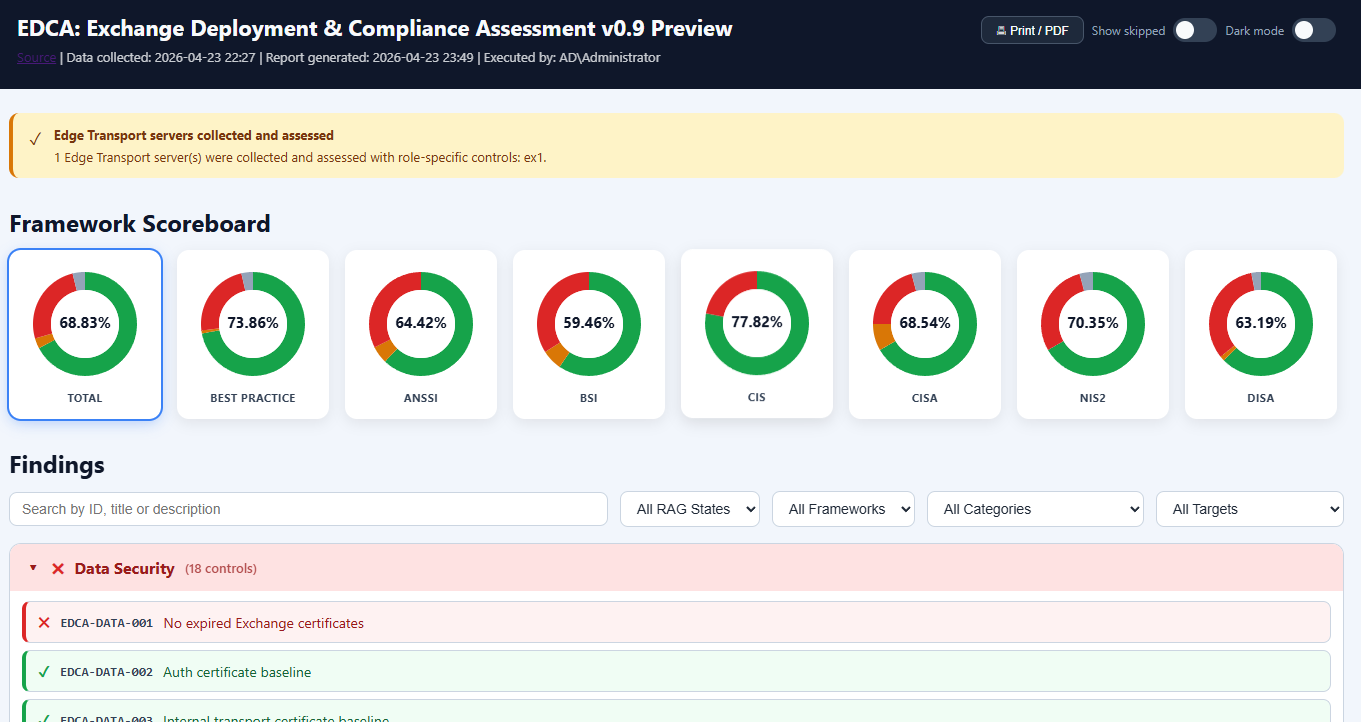Enable the Show skipped toggle
The width and height of the screenshot is (1361, 722).
(x=1194, y=31)
